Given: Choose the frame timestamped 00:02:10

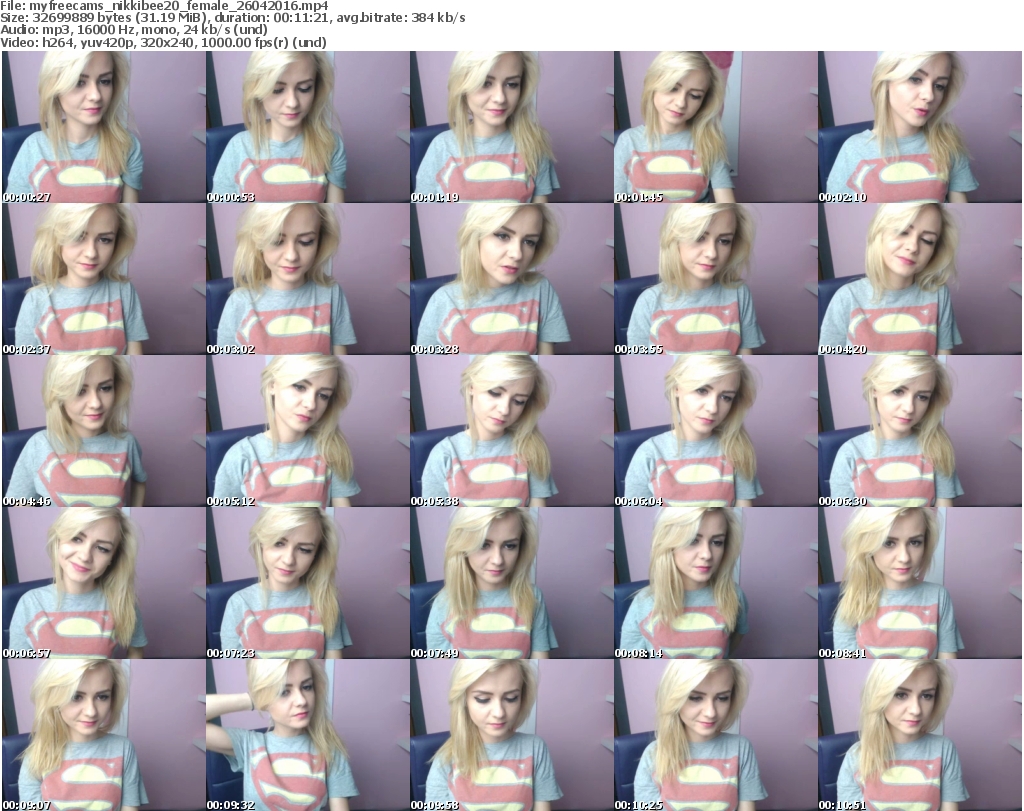Looking at the screenshot, I should pos(920,127).
